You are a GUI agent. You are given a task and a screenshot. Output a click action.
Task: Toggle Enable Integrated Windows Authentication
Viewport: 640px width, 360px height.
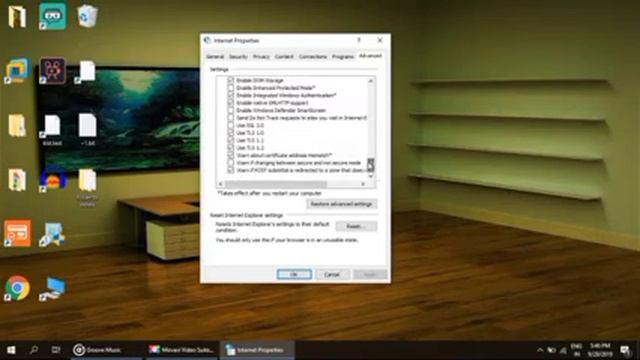pos(231,95)
